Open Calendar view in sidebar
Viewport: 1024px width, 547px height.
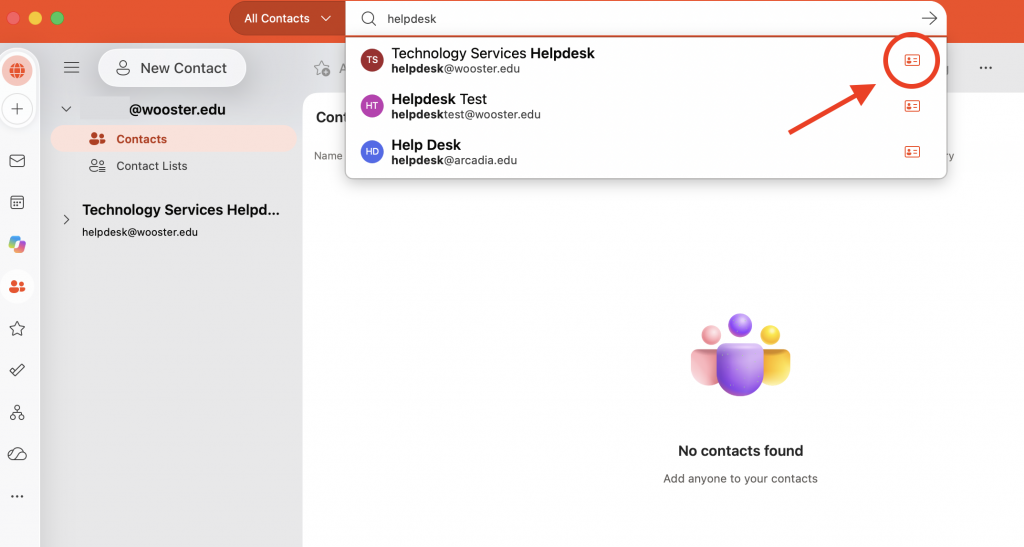[18, 202]
